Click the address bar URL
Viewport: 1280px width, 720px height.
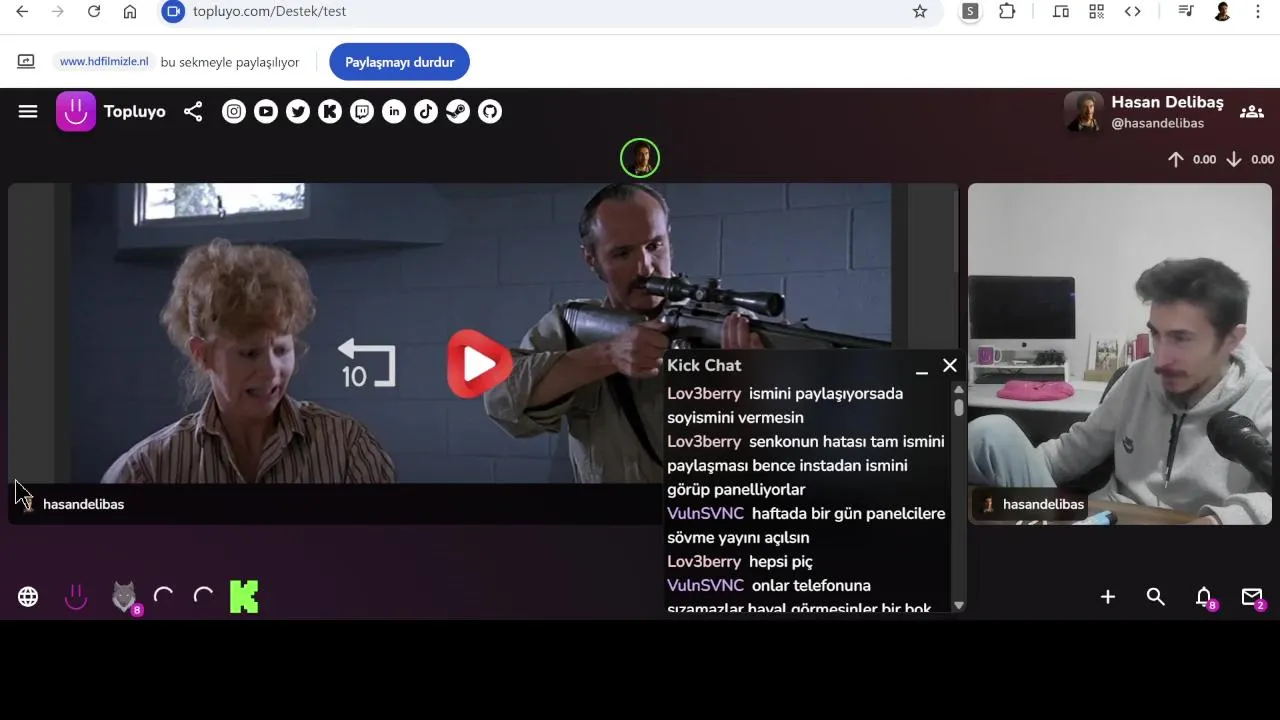pyautogui.click(x=269, y=11)
